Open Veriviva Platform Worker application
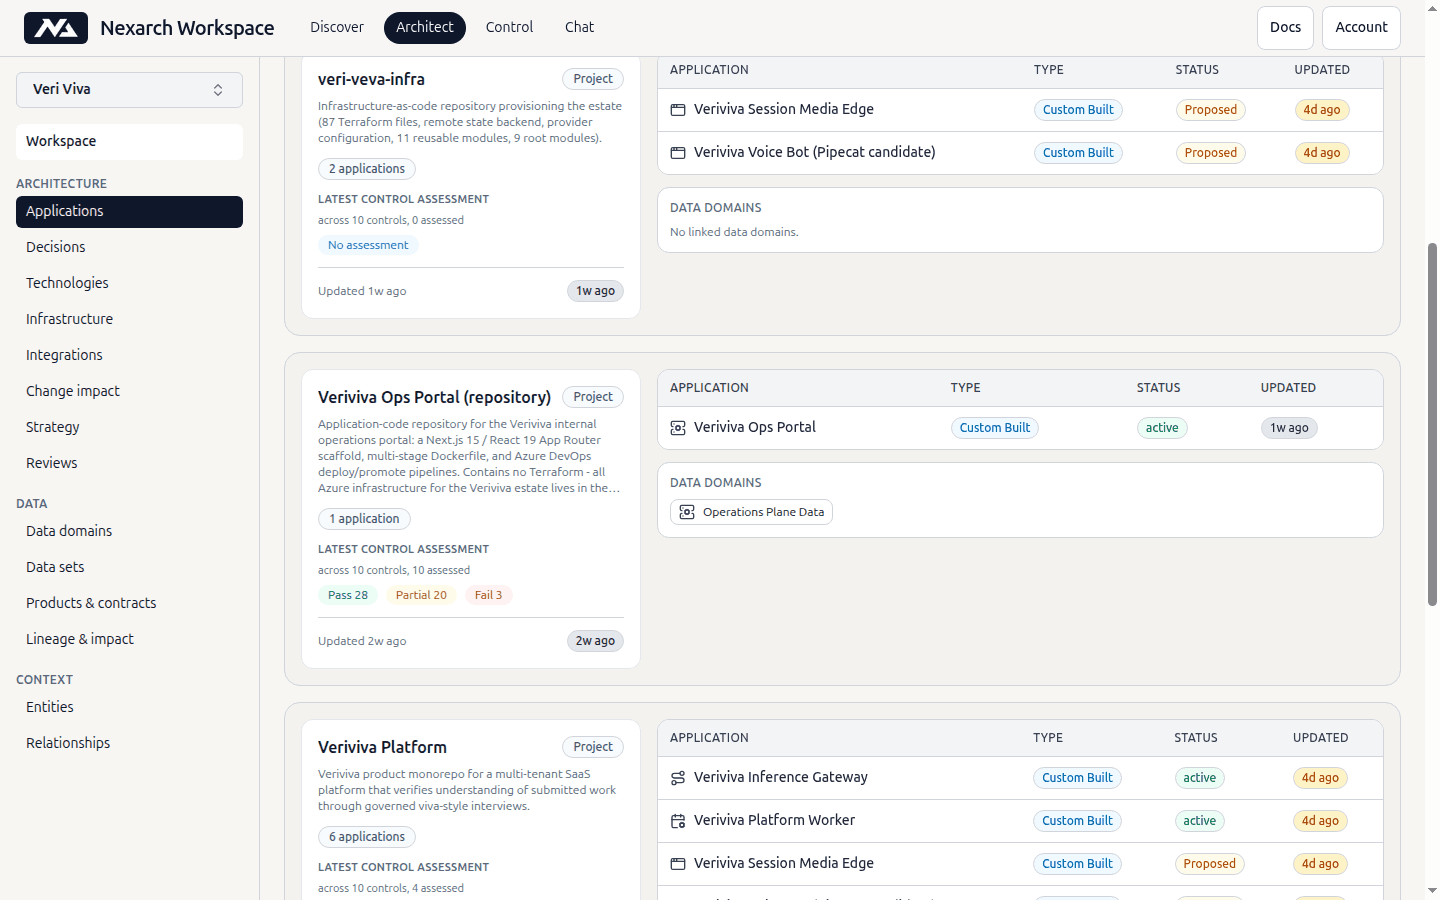The image size is (1440, 900). (x=1020, y=821)
